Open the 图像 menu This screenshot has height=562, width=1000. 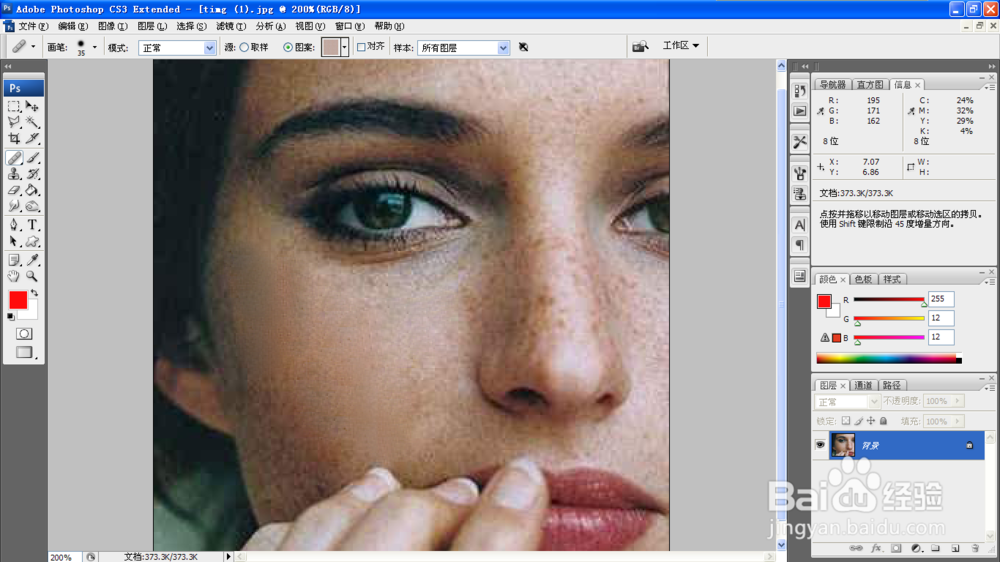pos(112,26)
